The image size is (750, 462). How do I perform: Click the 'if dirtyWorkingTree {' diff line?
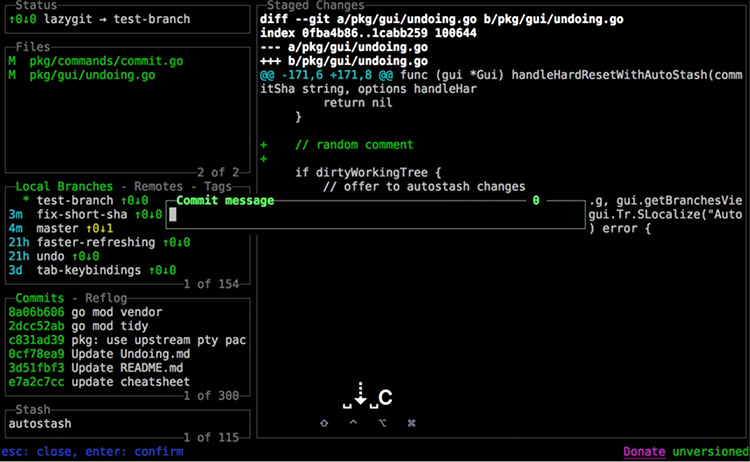[x=368, y=172]
